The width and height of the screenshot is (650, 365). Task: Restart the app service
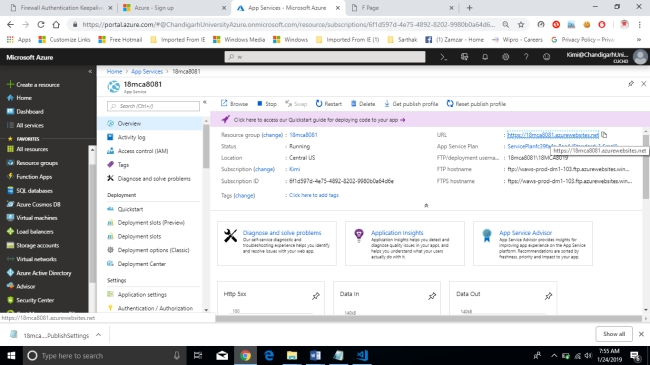click(x=328, y=104)
